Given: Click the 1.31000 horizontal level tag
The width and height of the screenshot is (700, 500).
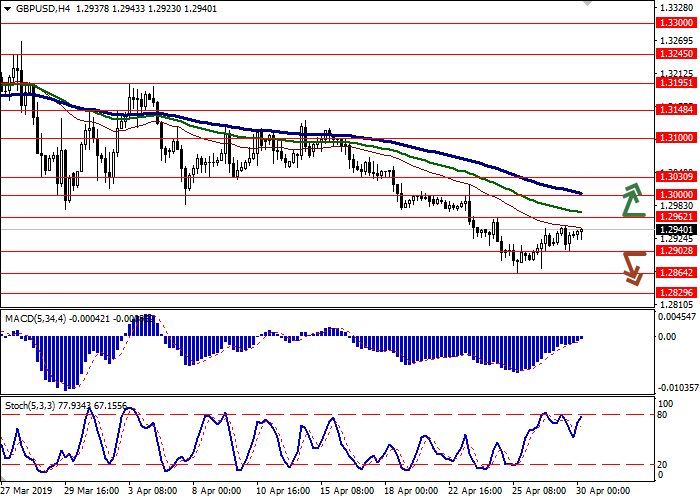Looking at the screenshot, I should 672,138.
